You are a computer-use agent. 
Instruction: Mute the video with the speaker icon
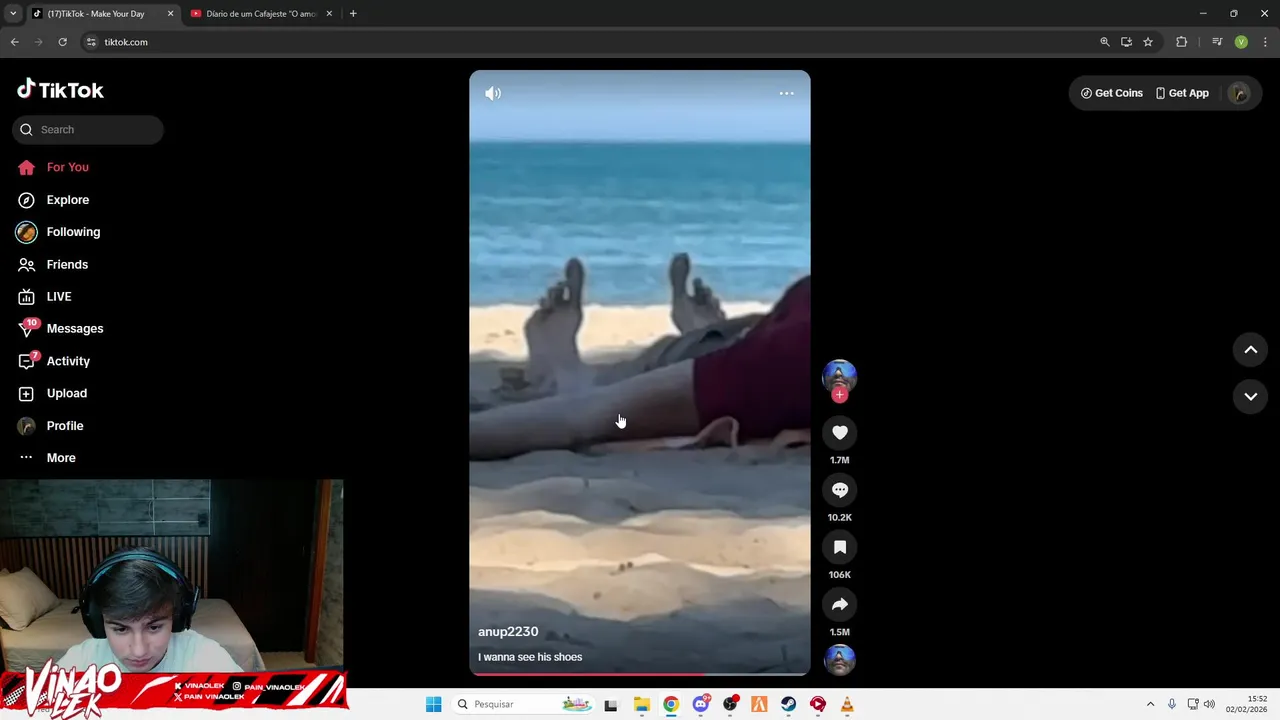(493, 93)
